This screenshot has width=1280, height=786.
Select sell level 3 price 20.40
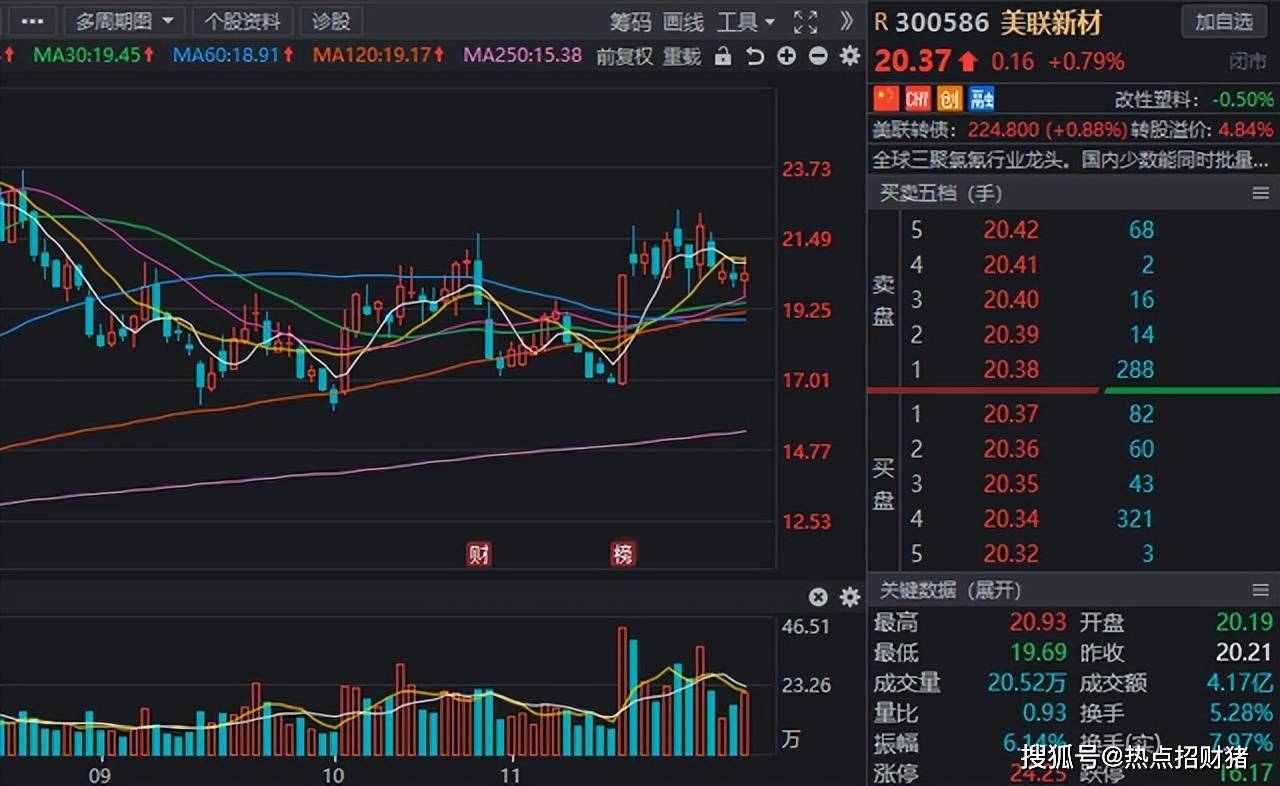click(1011, 300)
